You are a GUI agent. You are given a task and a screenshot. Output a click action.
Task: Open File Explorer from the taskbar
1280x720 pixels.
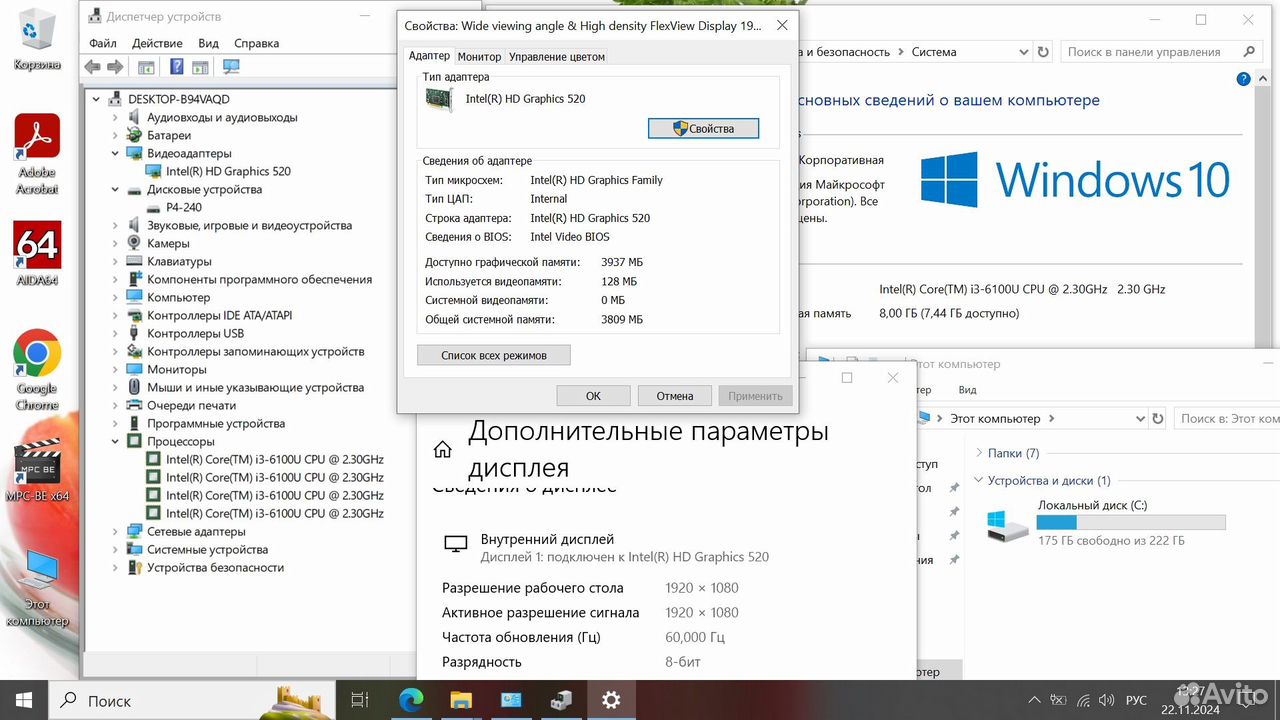click(460, 700)
